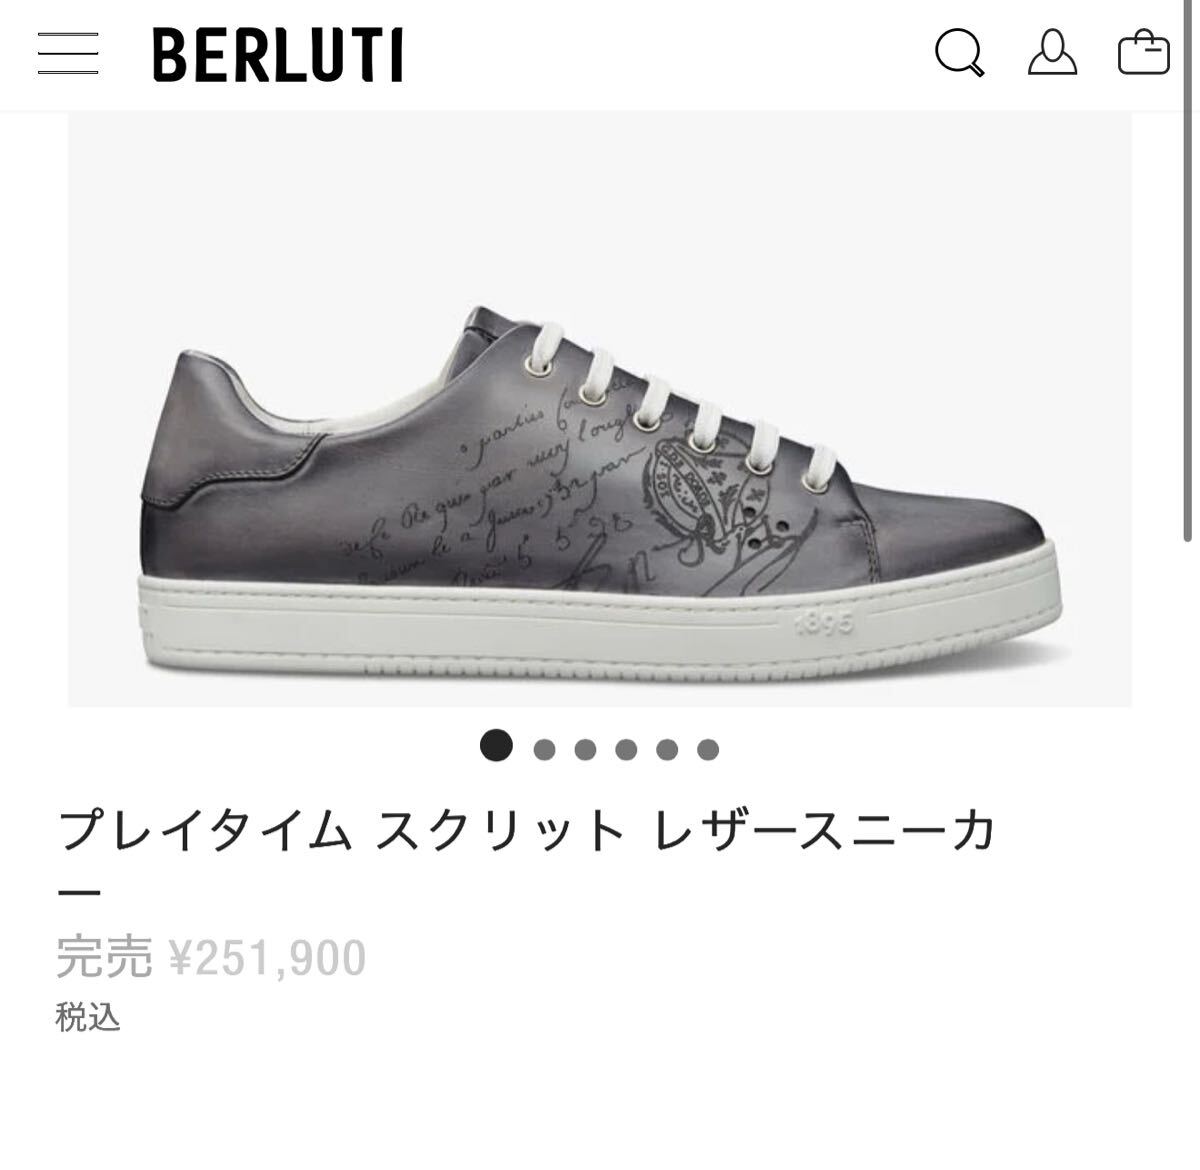Click the BERLUTI logo

[278, 54]
